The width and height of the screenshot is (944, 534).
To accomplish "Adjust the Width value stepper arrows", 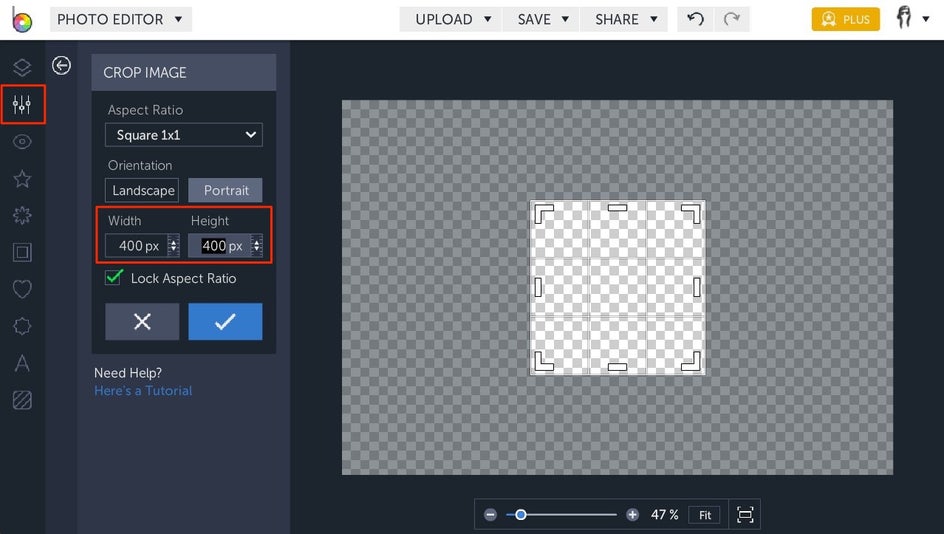I will 173,246.
